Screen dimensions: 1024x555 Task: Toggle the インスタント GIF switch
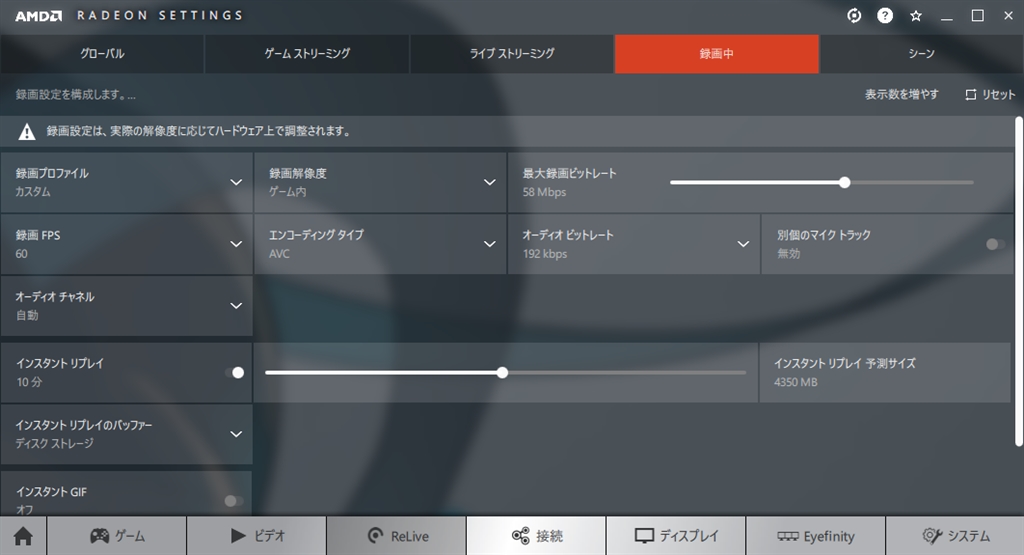click(234, 501)
